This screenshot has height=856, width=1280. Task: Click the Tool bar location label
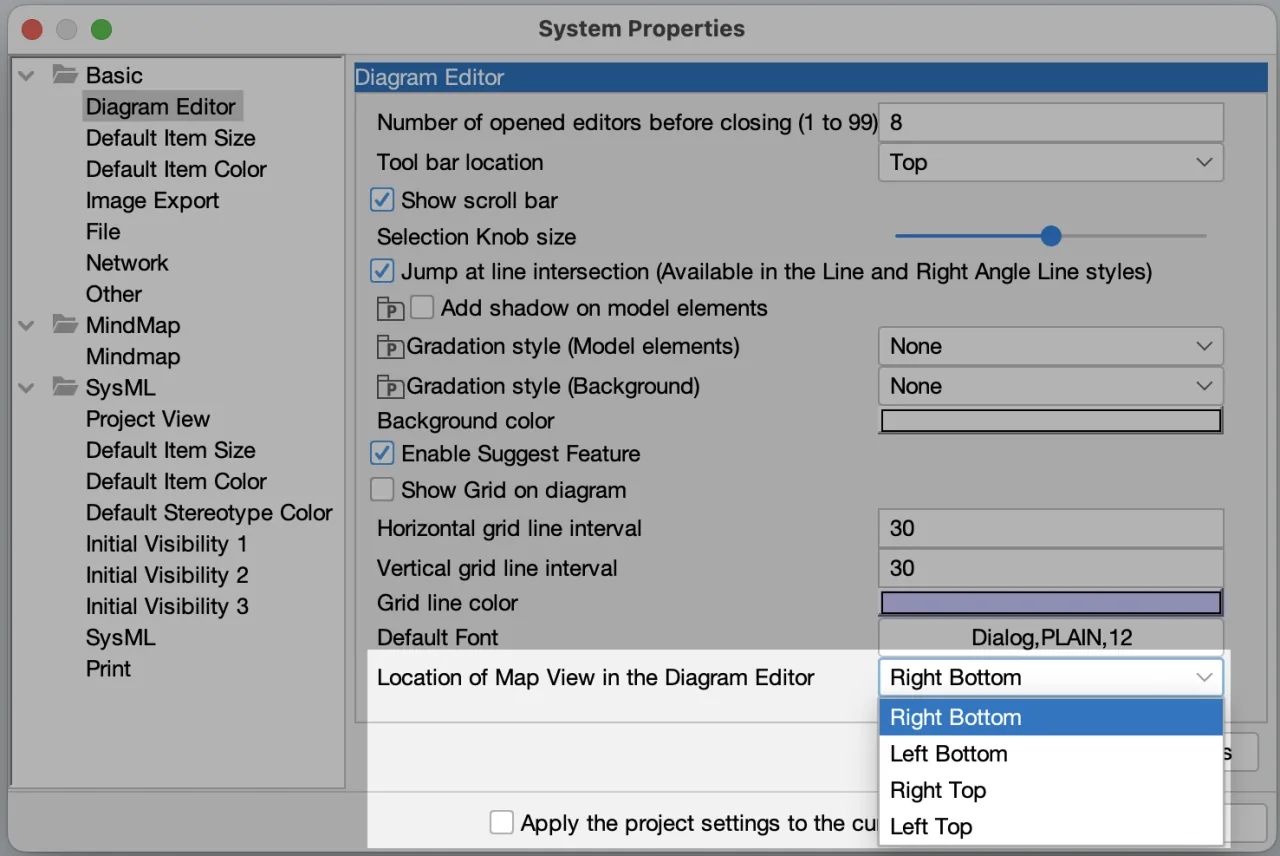(x=460, y=162)
